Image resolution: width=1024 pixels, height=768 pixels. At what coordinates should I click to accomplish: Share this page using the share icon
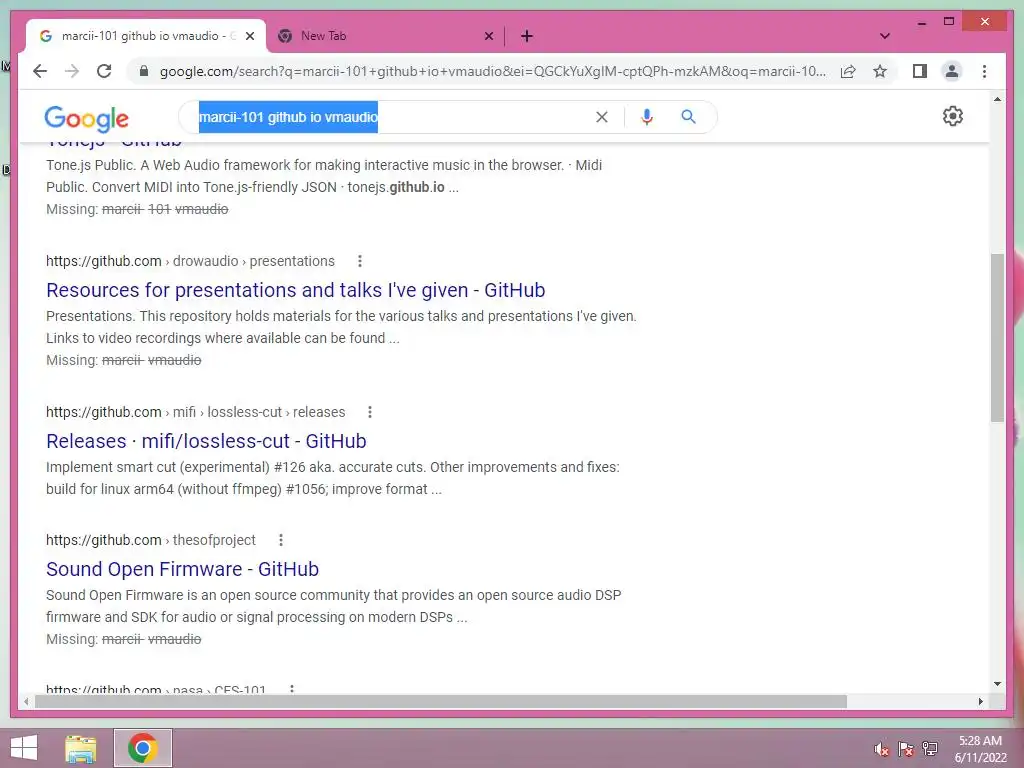[x=848, y=71]
